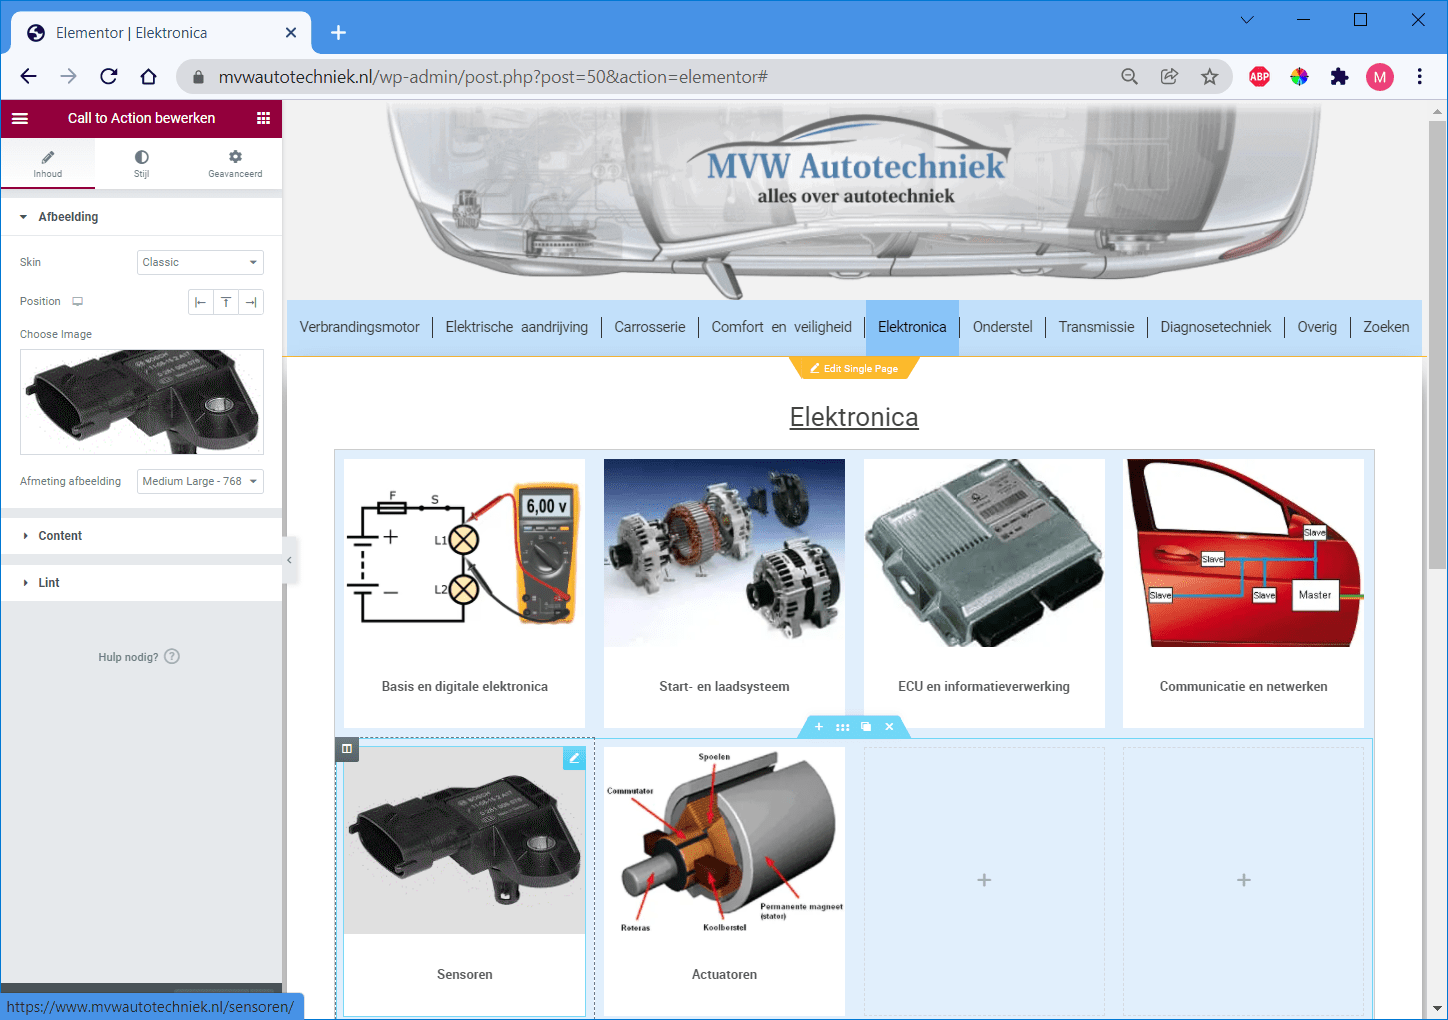1448x1020 pixels.
Task: Add a new section with the plus handle icon
Action: tap(819, 727)
